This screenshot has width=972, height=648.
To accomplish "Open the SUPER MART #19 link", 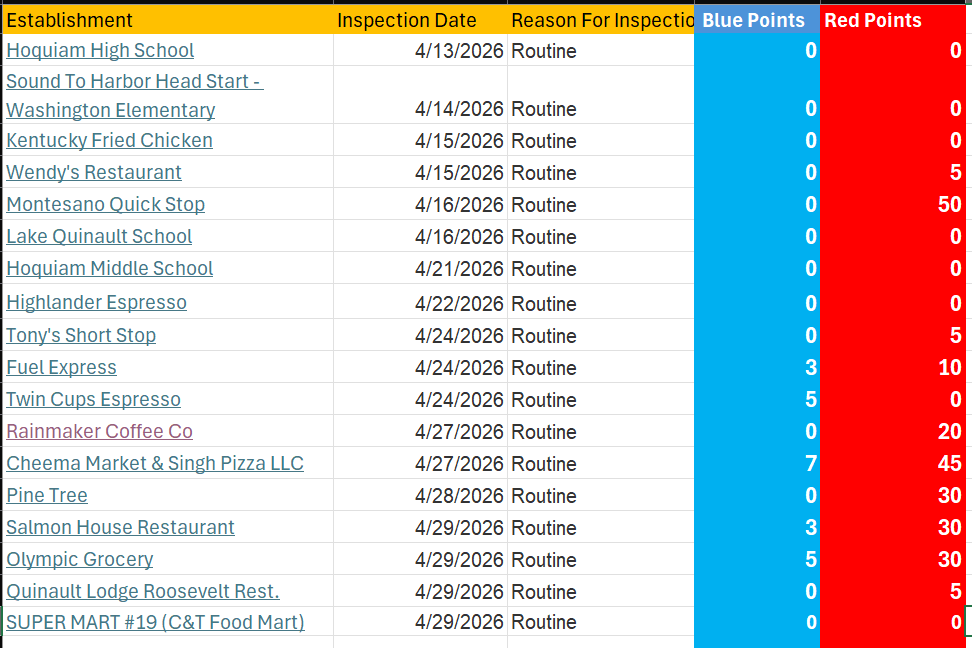I will coord(156,622).
